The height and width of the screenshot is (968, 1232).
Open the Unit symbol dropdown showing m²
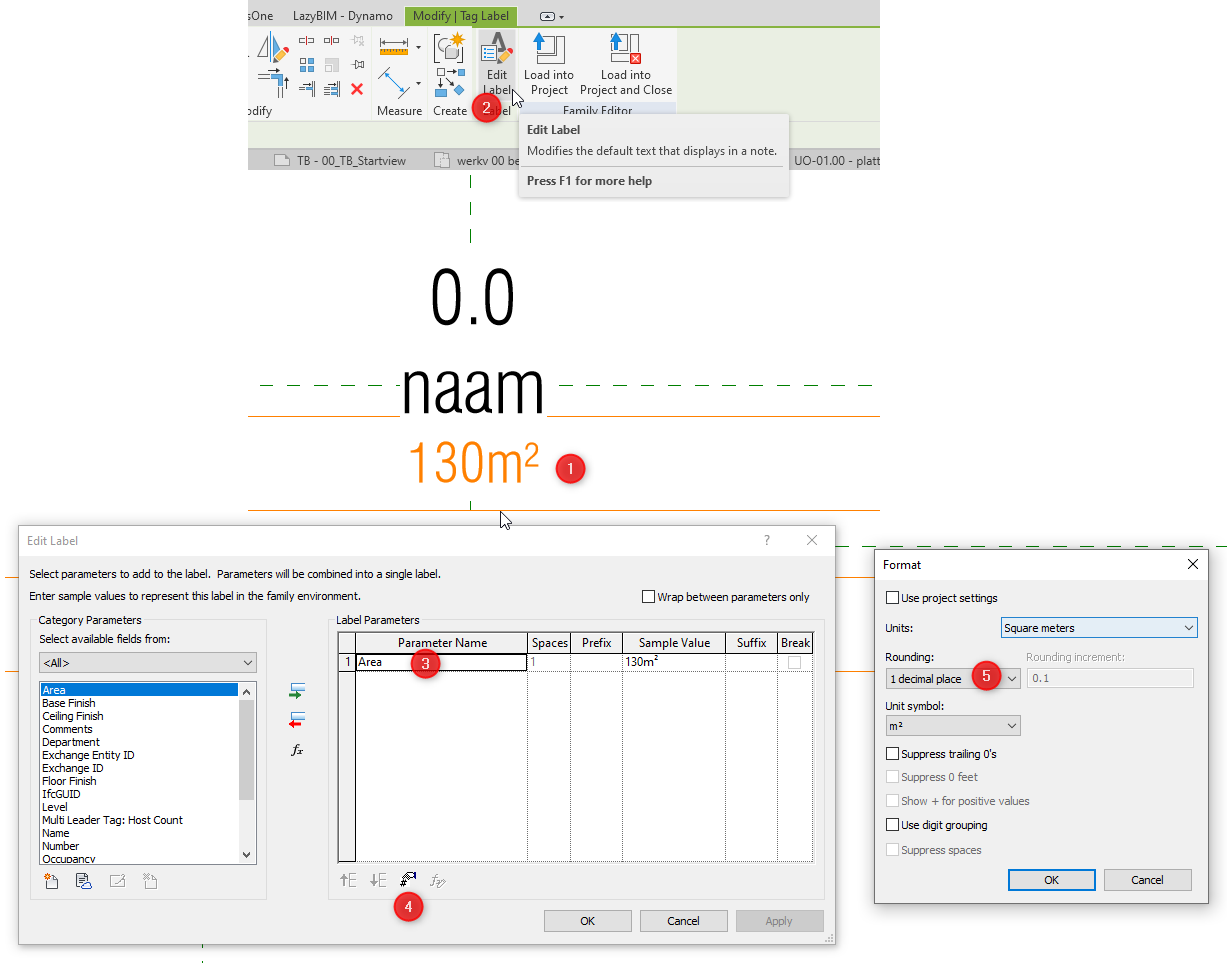(952, 725)
